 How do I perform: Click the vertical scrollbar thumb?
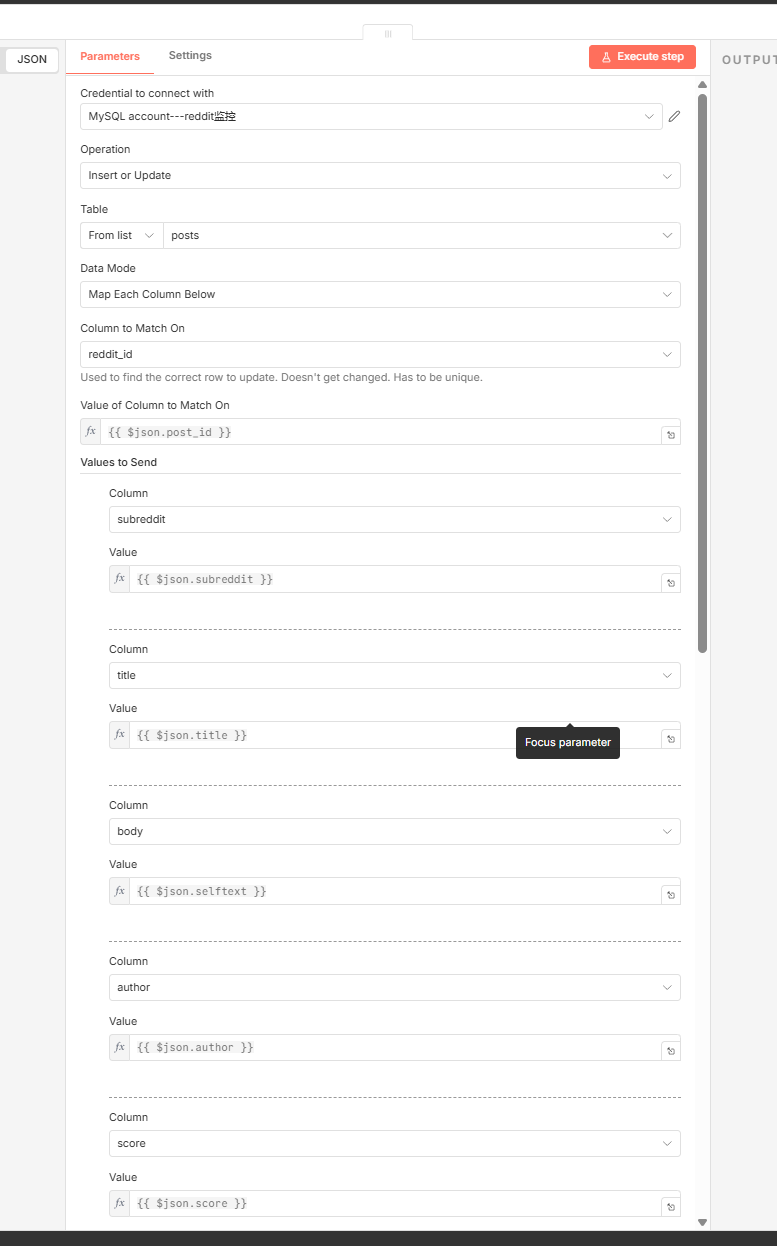(x=702, y=370)
